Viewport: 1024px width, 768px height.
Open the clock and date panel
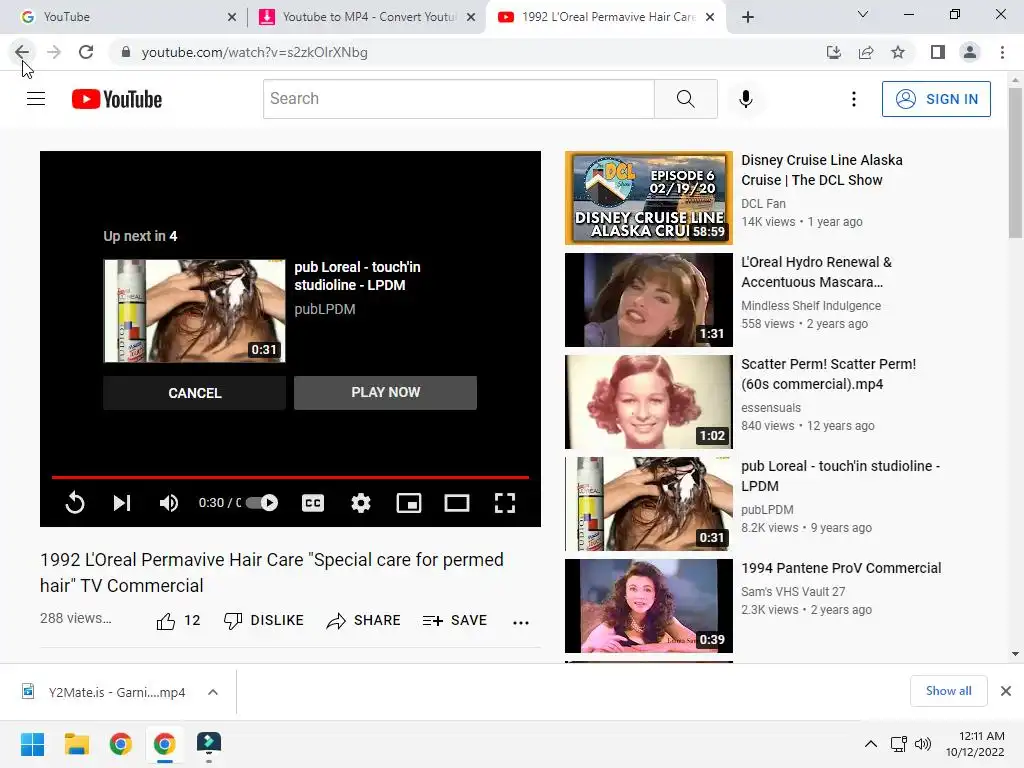point(975,744)
